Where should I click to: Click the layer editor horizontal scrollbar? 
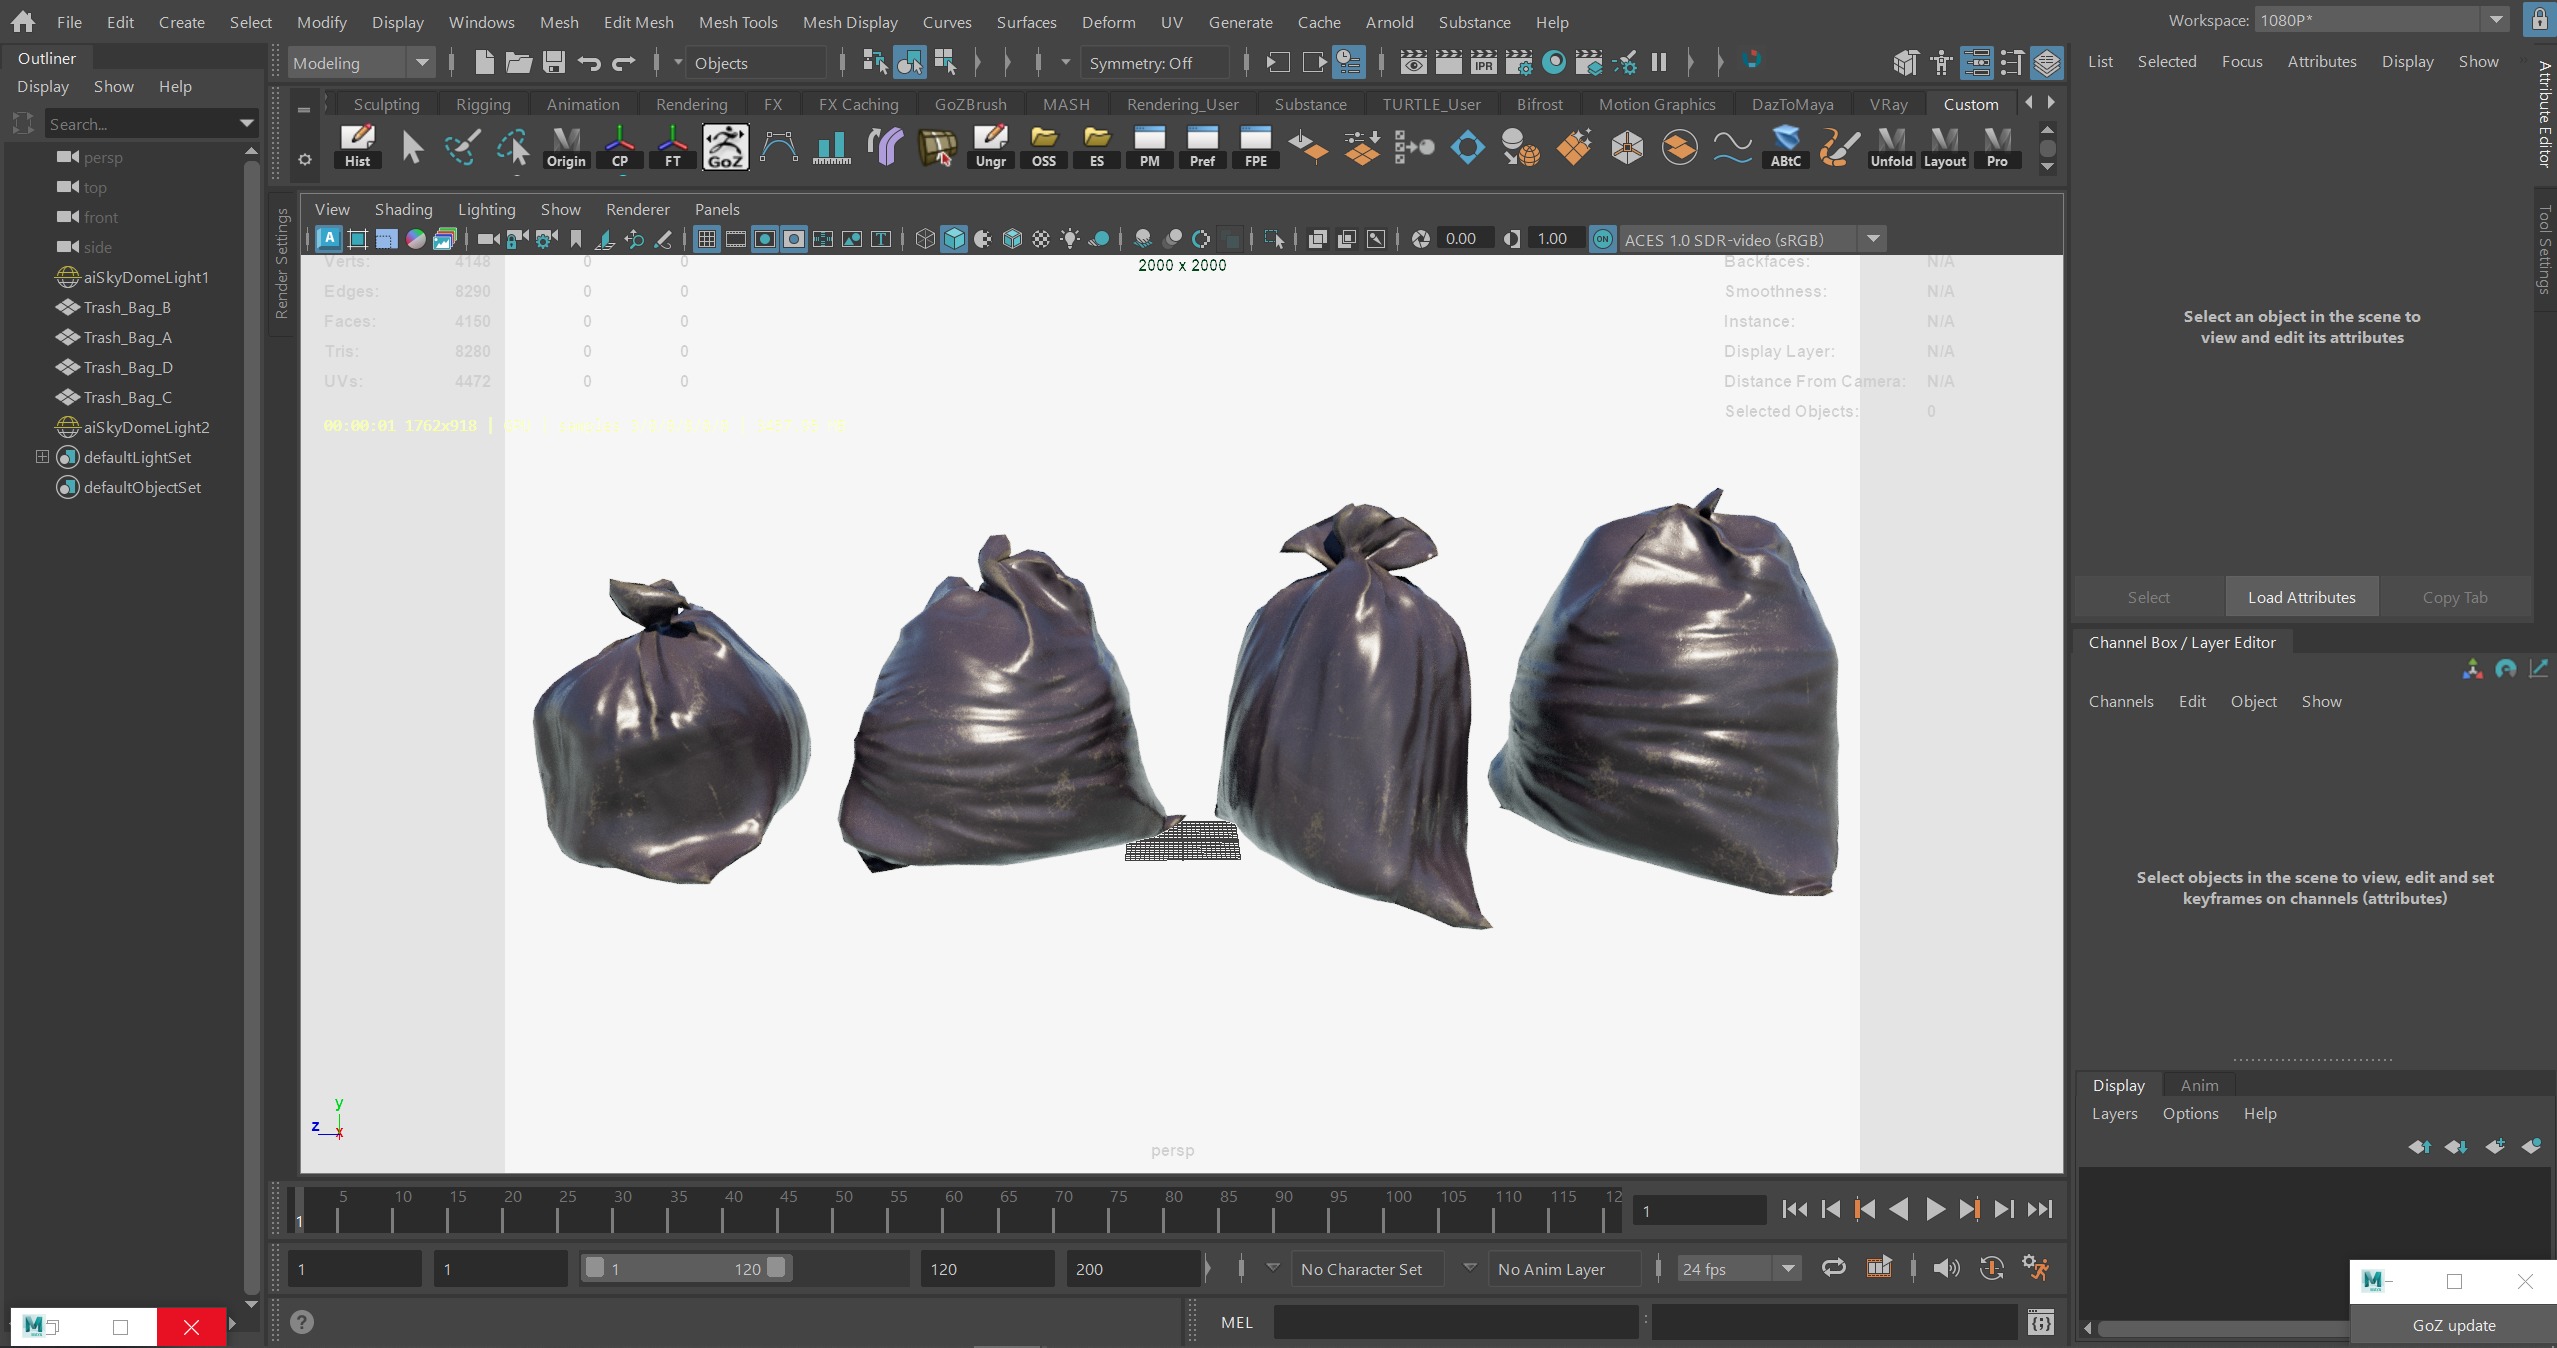tap(2222, 1328)
